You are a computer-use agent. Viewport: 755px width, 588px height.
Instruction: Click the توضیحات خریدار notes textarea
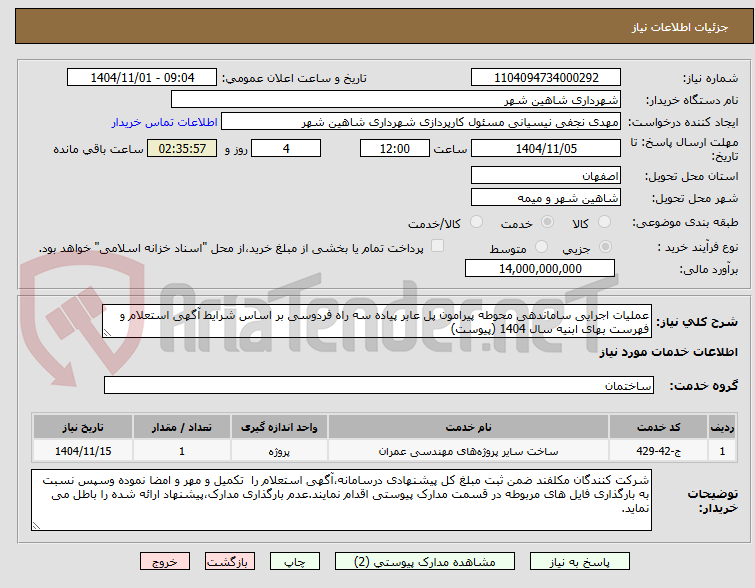[x=341, y=500]
